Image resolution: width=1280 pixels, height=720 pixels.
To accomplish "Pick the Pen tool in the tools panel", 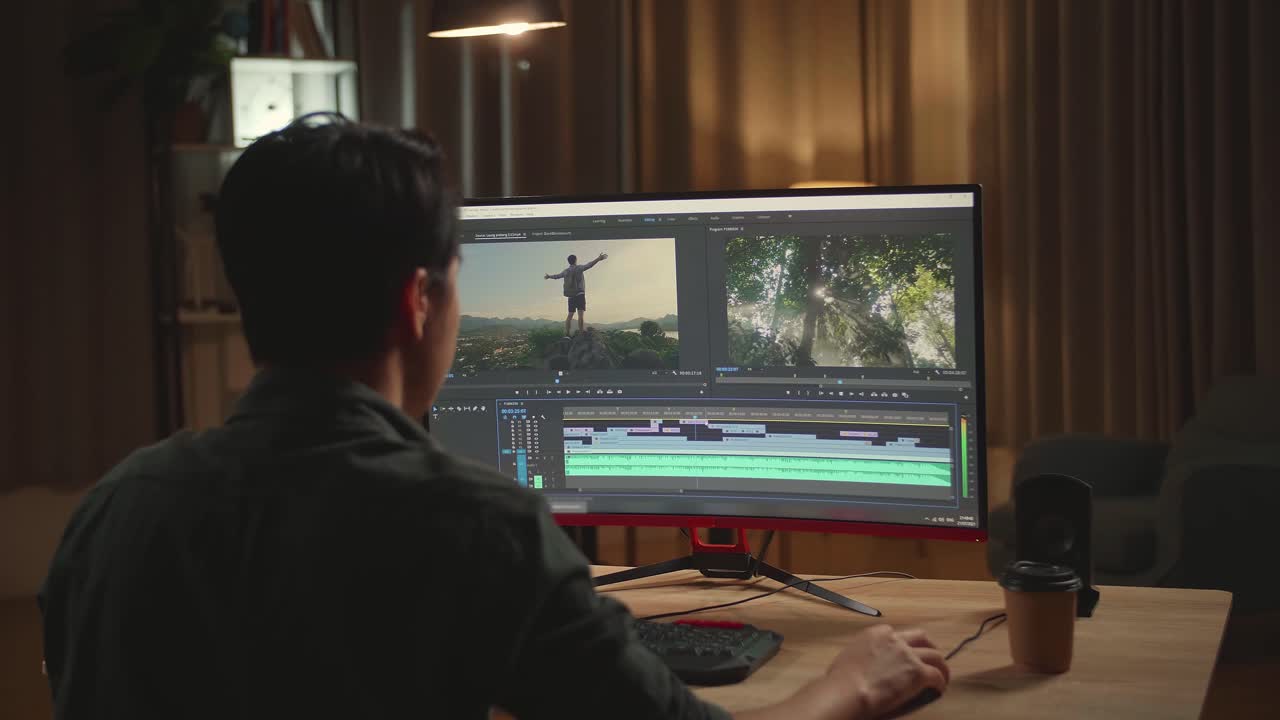I will point(475,409).
